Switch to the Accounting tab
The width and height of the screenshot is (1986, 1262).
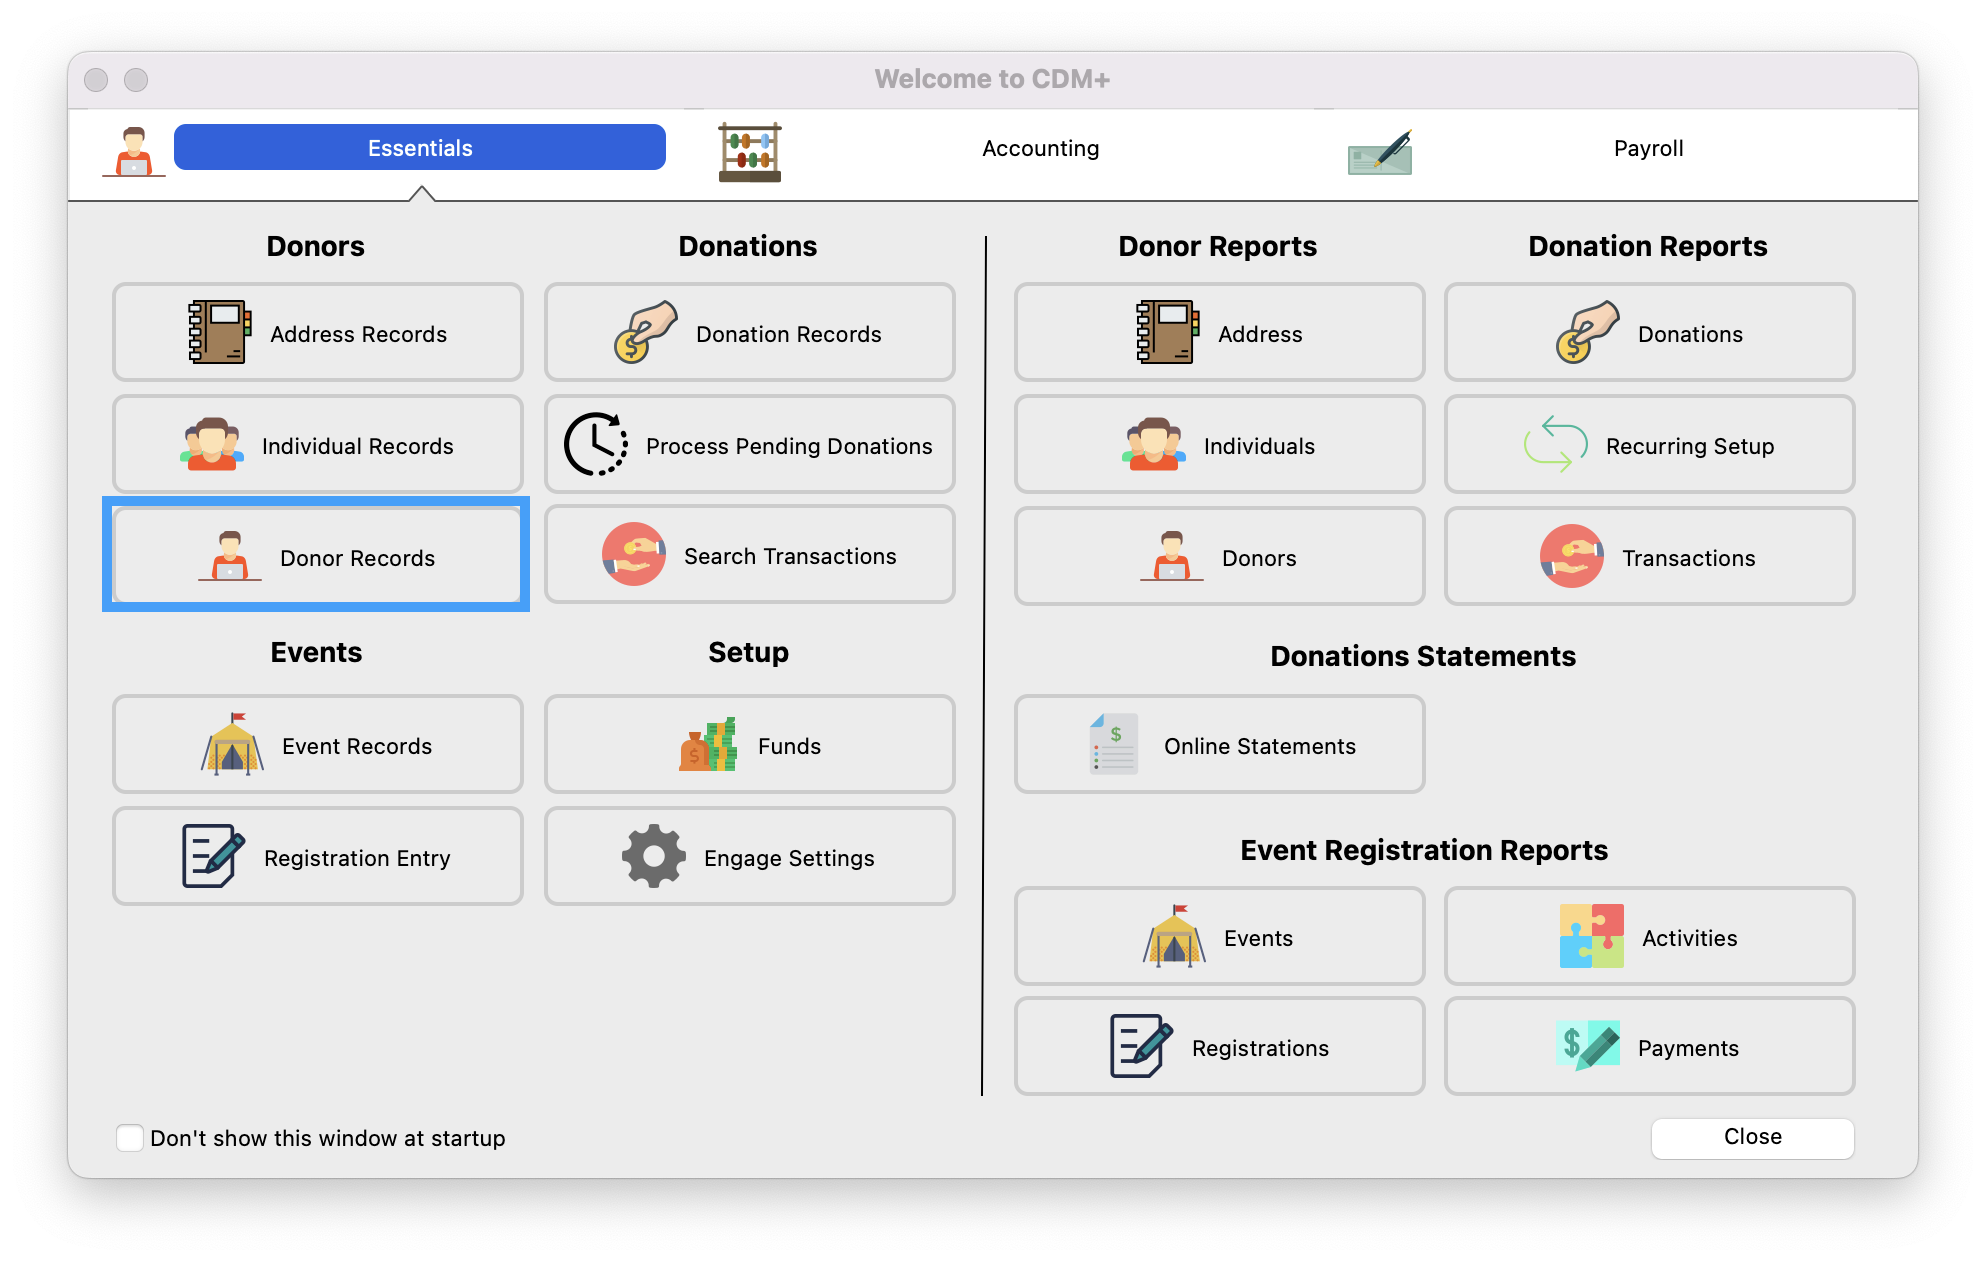(1040, 149)
